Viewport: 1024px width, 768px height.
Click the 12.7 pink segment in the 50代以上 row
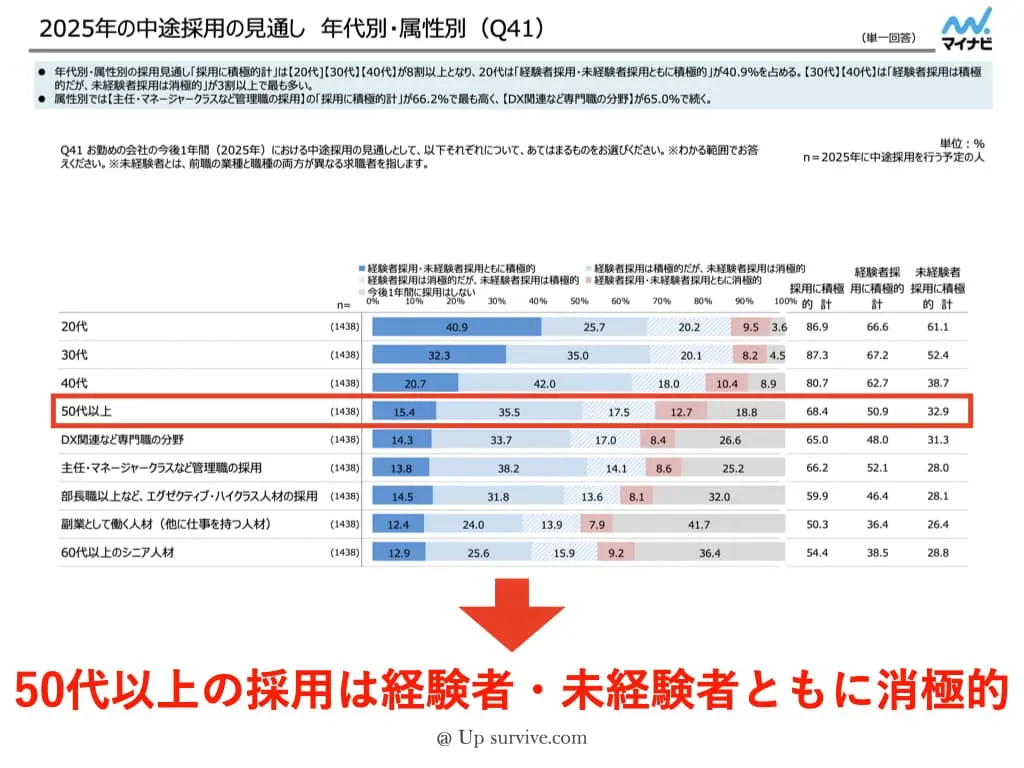pos(681,411)
